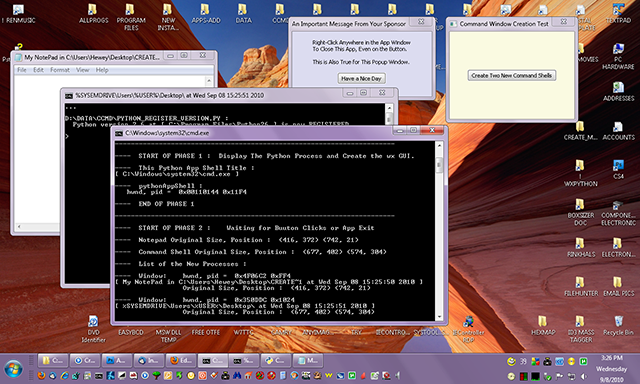Open the Format menu in My NotePad

tap(60, 70)
